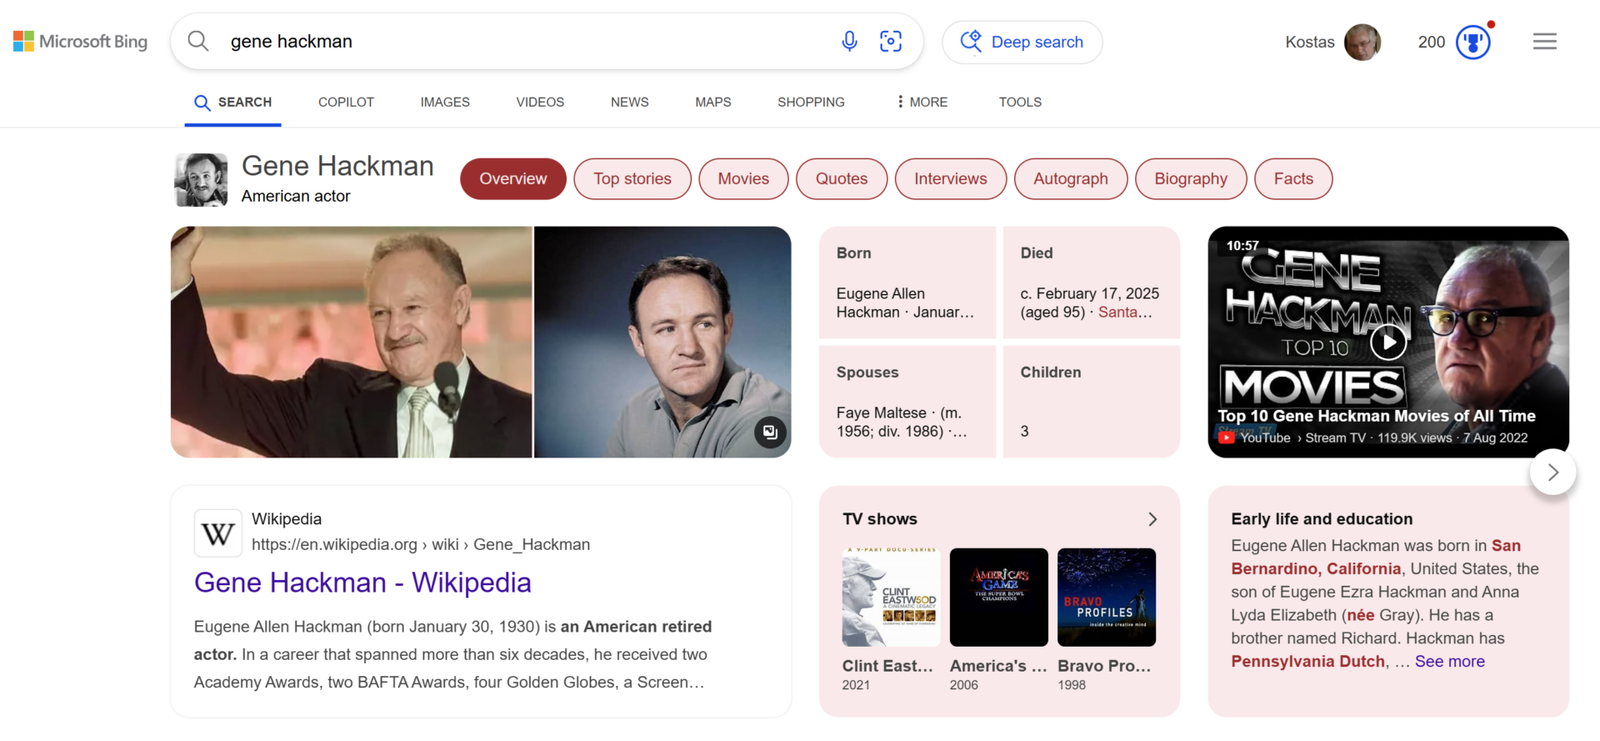This screenshot has width=1600, height=741.
Task: Switch to the IMAGES tab
Action: pyautogui.click(x=445, y=102)
